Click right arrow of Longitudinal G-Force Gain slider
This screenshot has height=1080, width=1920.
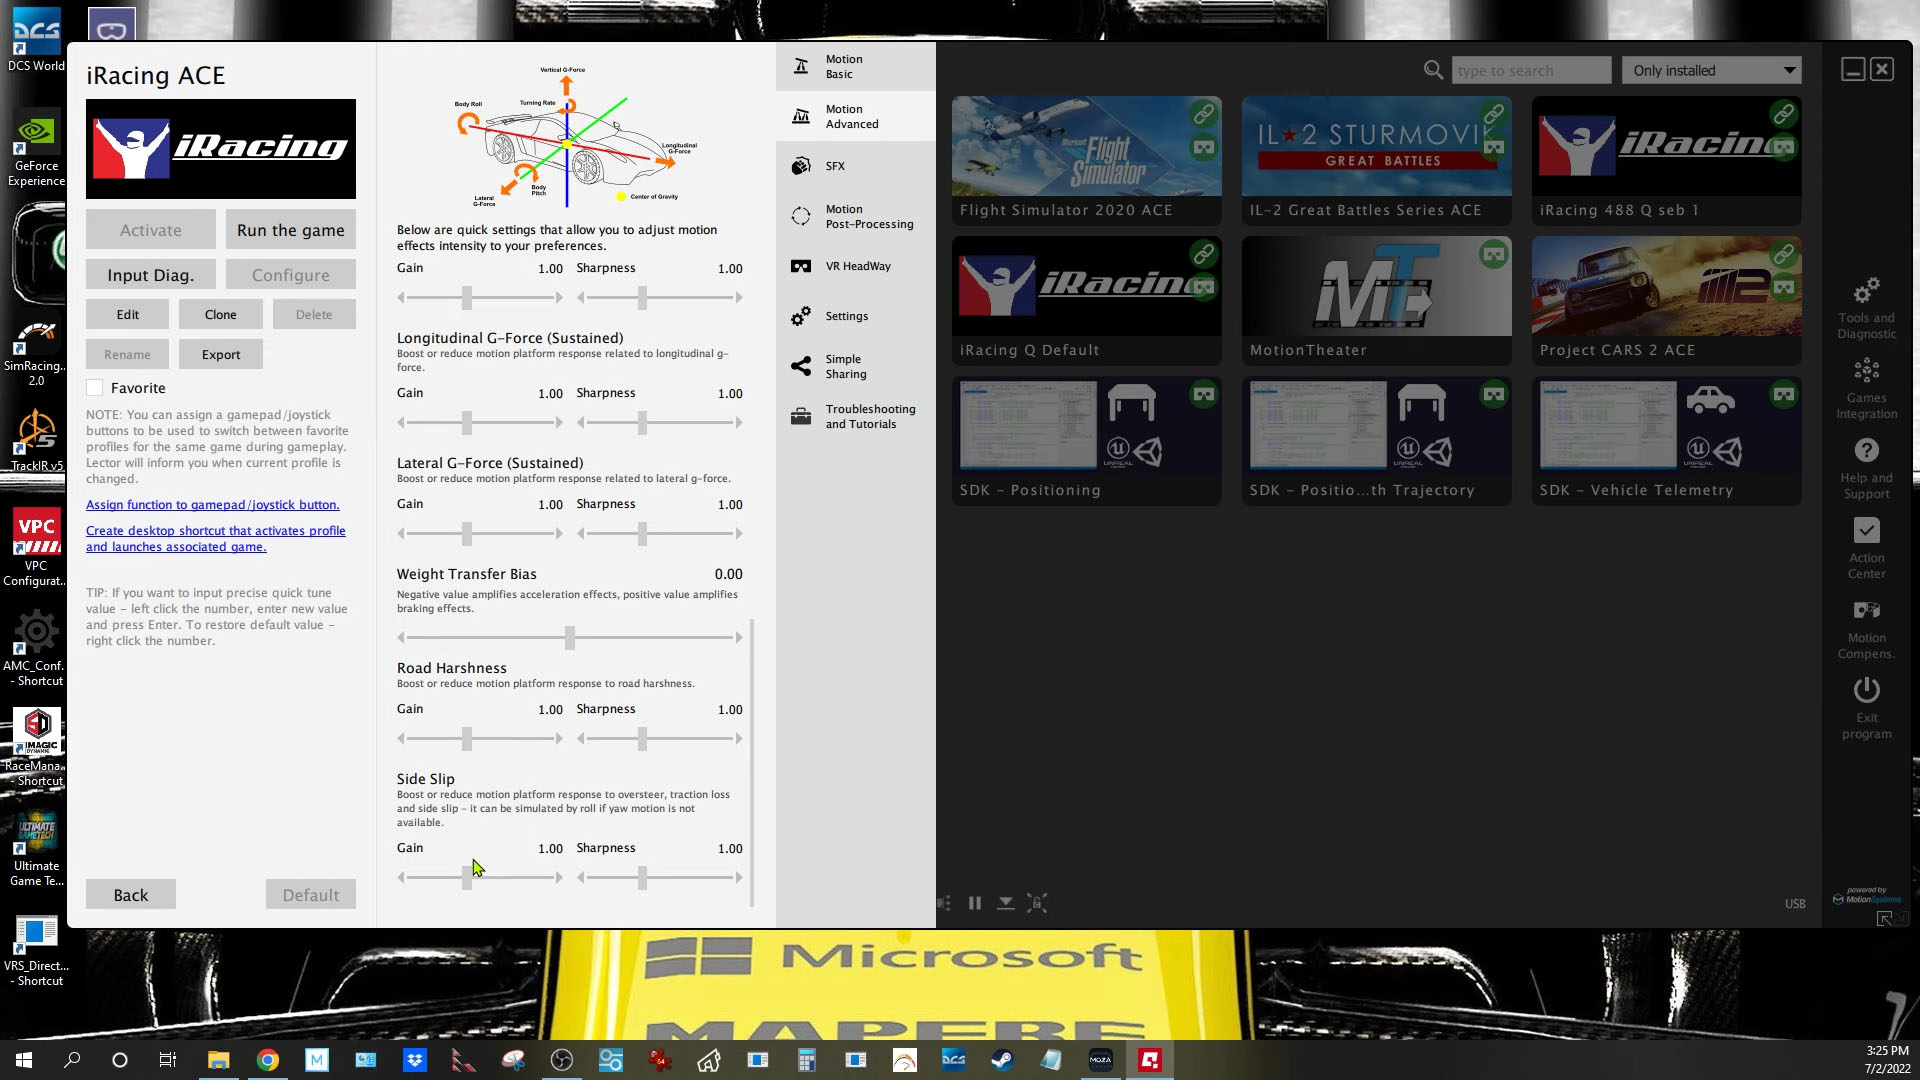(559, 422)
